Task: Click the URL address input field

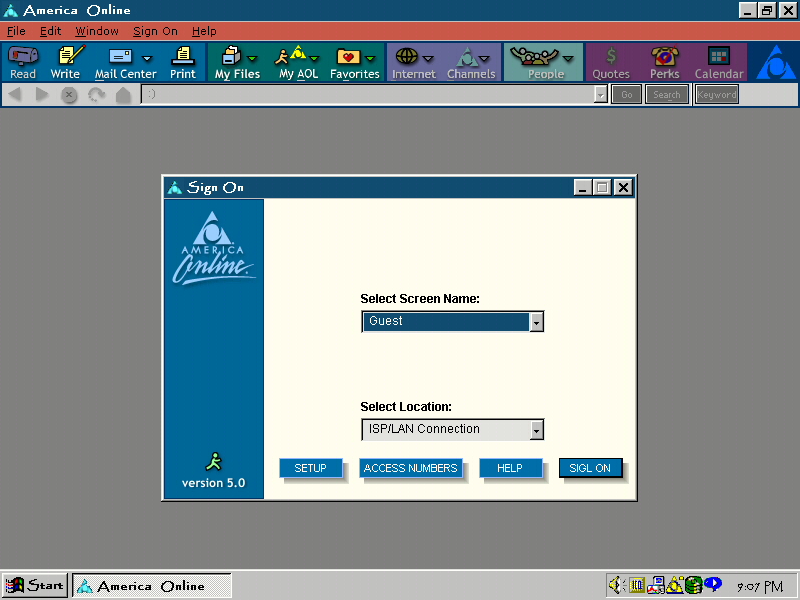Action: 370,94
